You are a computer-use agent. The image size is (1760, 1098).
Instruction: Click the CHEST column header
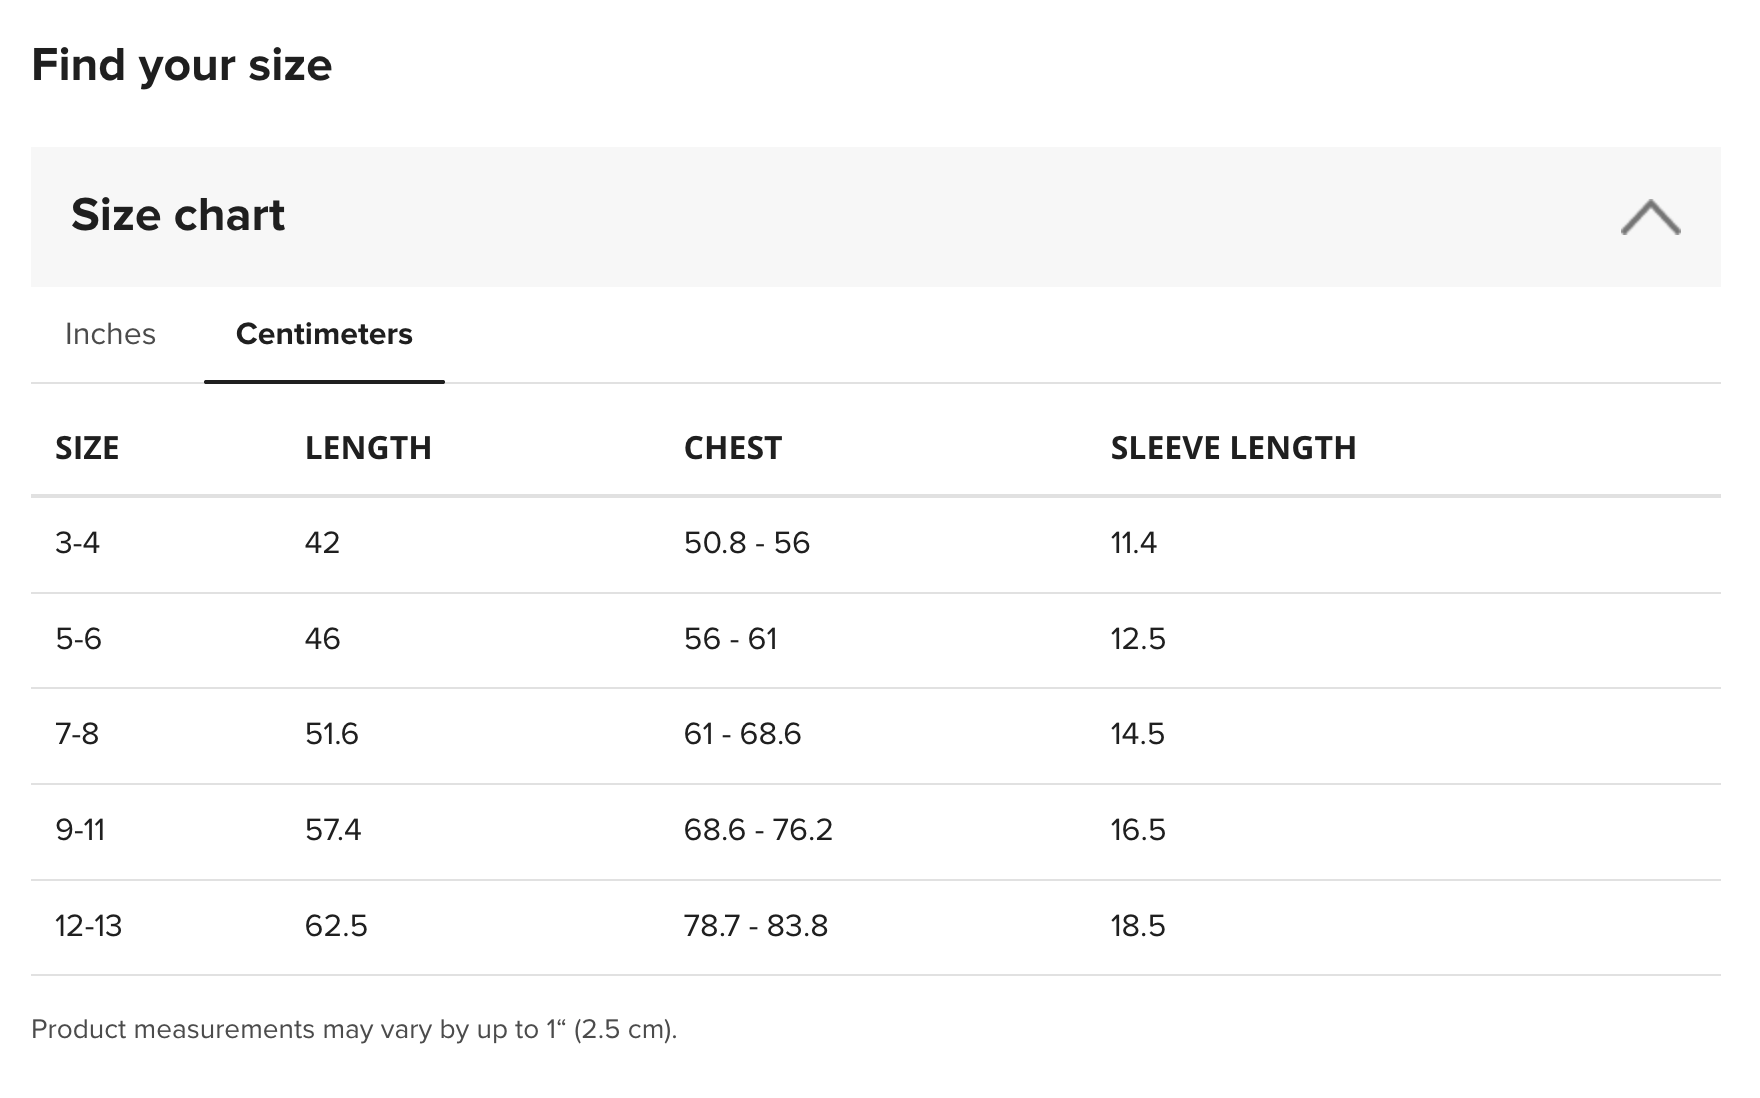click(x=733, y=448)
